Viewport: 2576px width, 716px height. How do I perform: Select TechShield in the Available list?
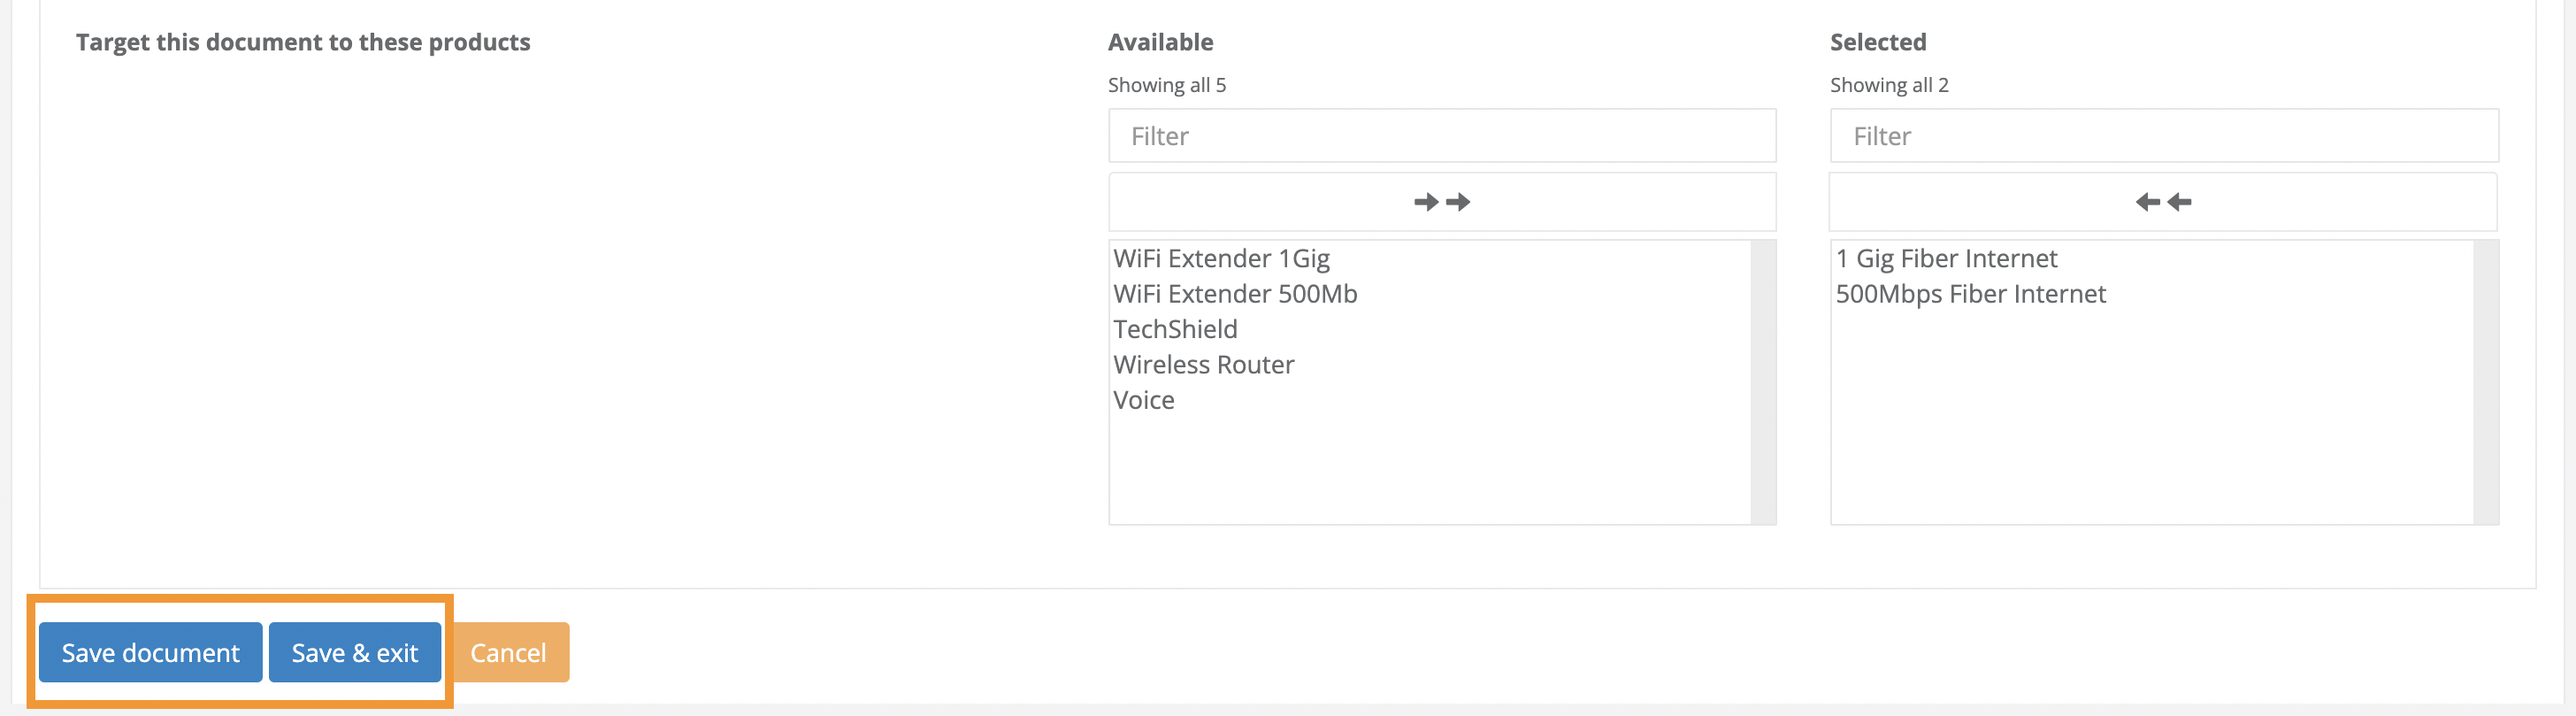point(1175,328)
